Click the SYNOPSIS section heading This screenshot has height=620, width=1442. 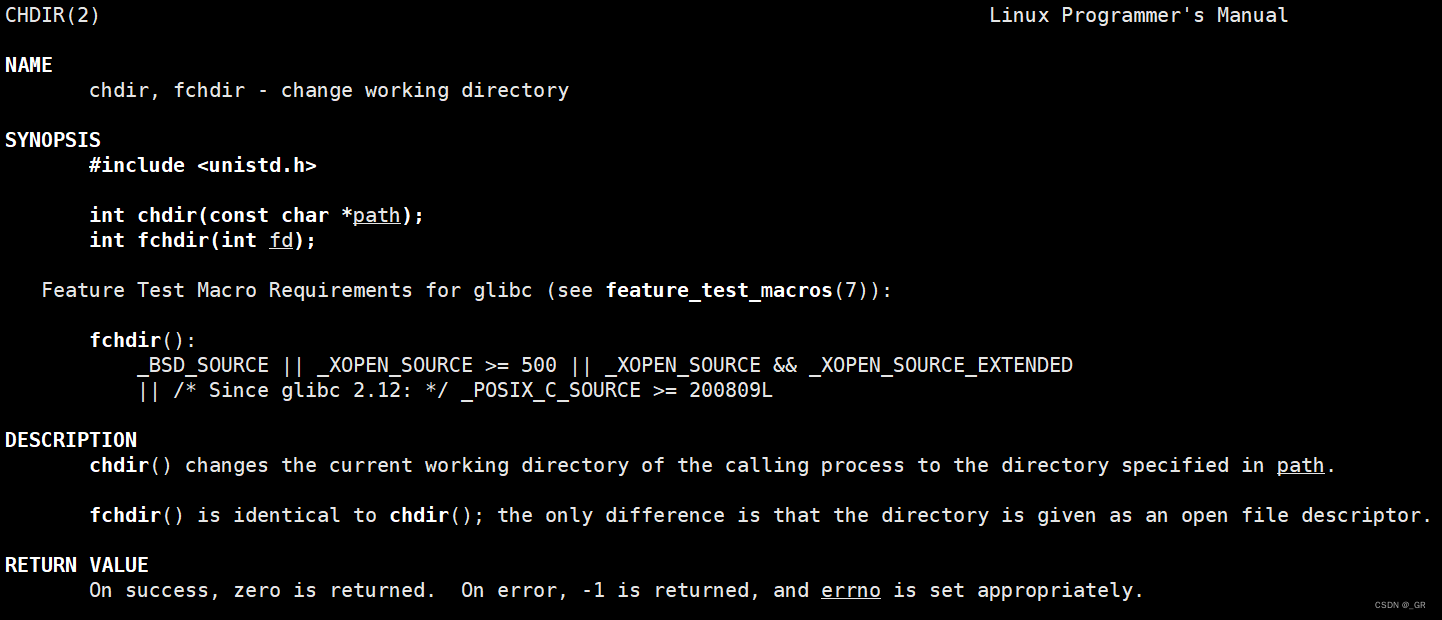point(53,140)
